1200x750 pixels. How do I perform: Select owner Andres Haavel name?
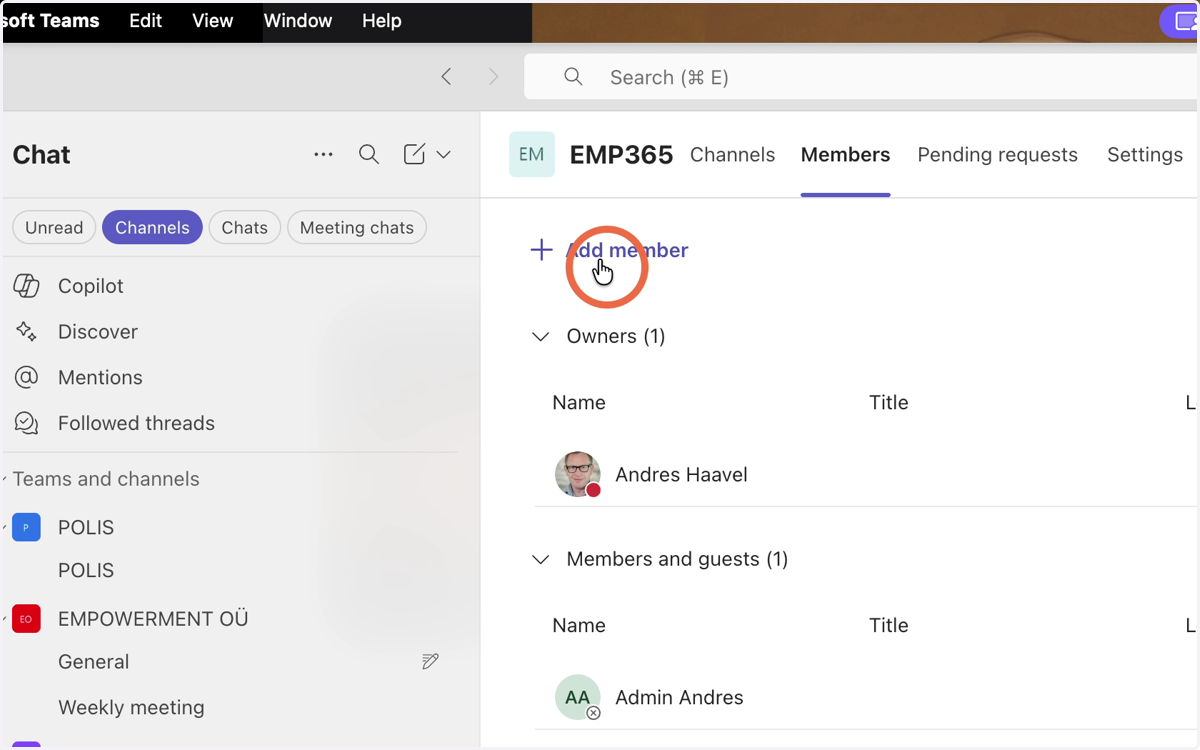[x=681, y=475]
